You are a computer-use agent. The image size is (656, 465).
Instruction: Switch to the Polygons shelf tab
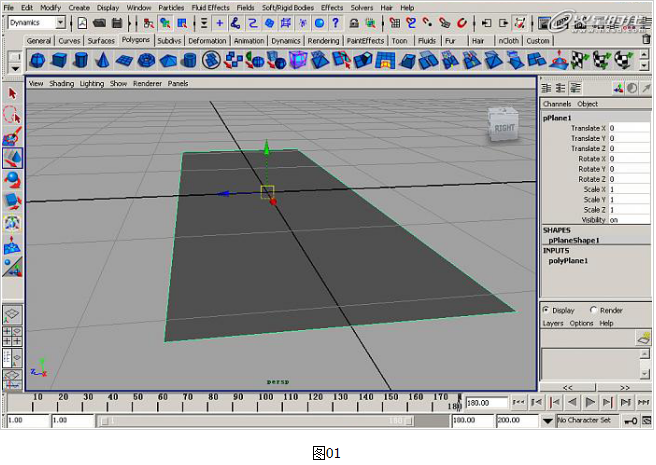[x=136, y=40]
